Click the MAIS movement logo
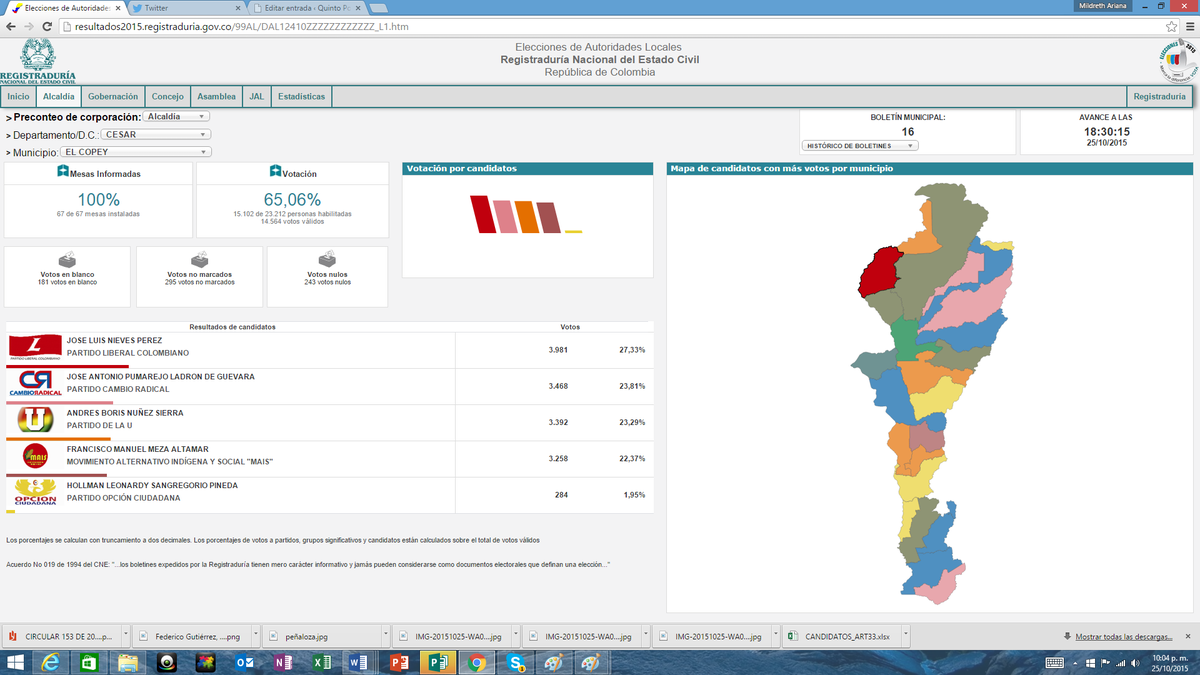The image size is (1200, 675). (34, 456)
